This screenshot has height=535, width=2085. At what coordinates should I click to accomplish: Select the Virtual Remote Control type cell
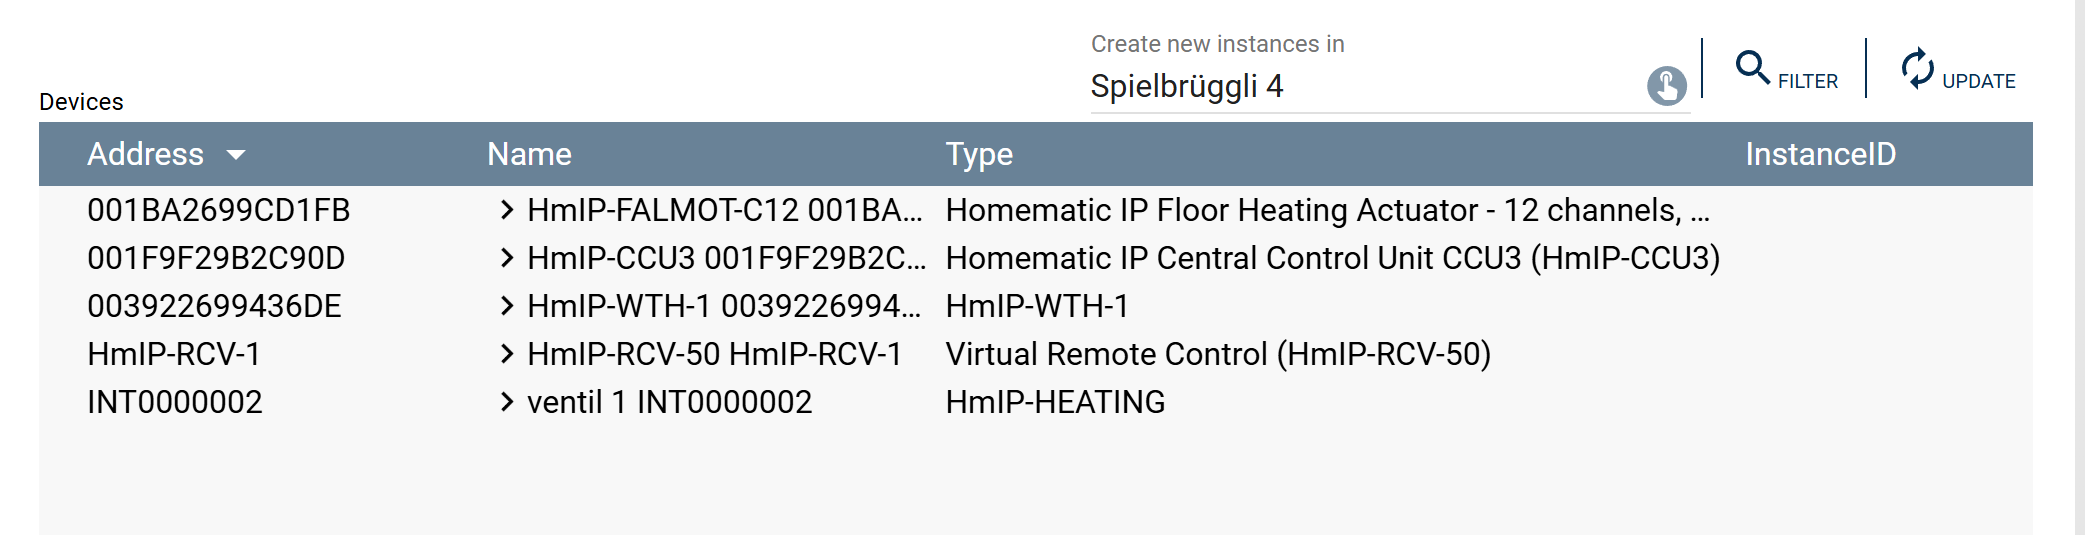(x=1217, y=354)
